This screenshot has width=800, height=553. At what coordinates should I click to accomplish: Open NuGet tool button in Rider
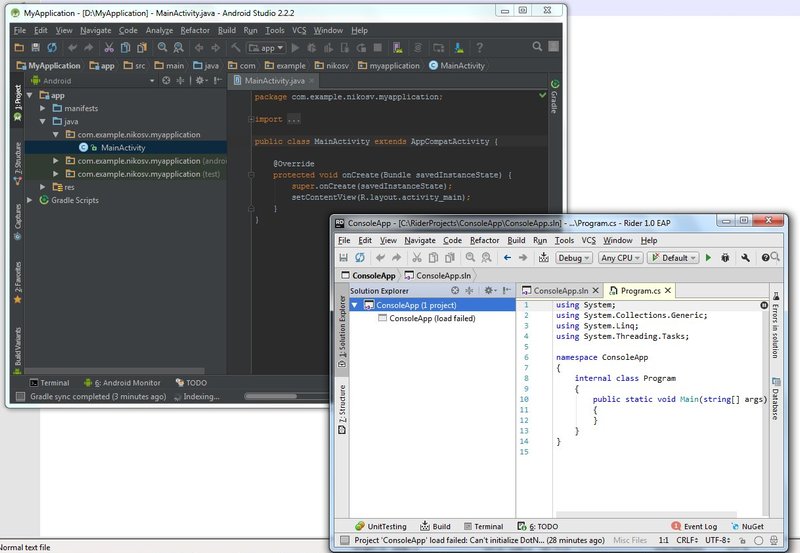[747, 526]
